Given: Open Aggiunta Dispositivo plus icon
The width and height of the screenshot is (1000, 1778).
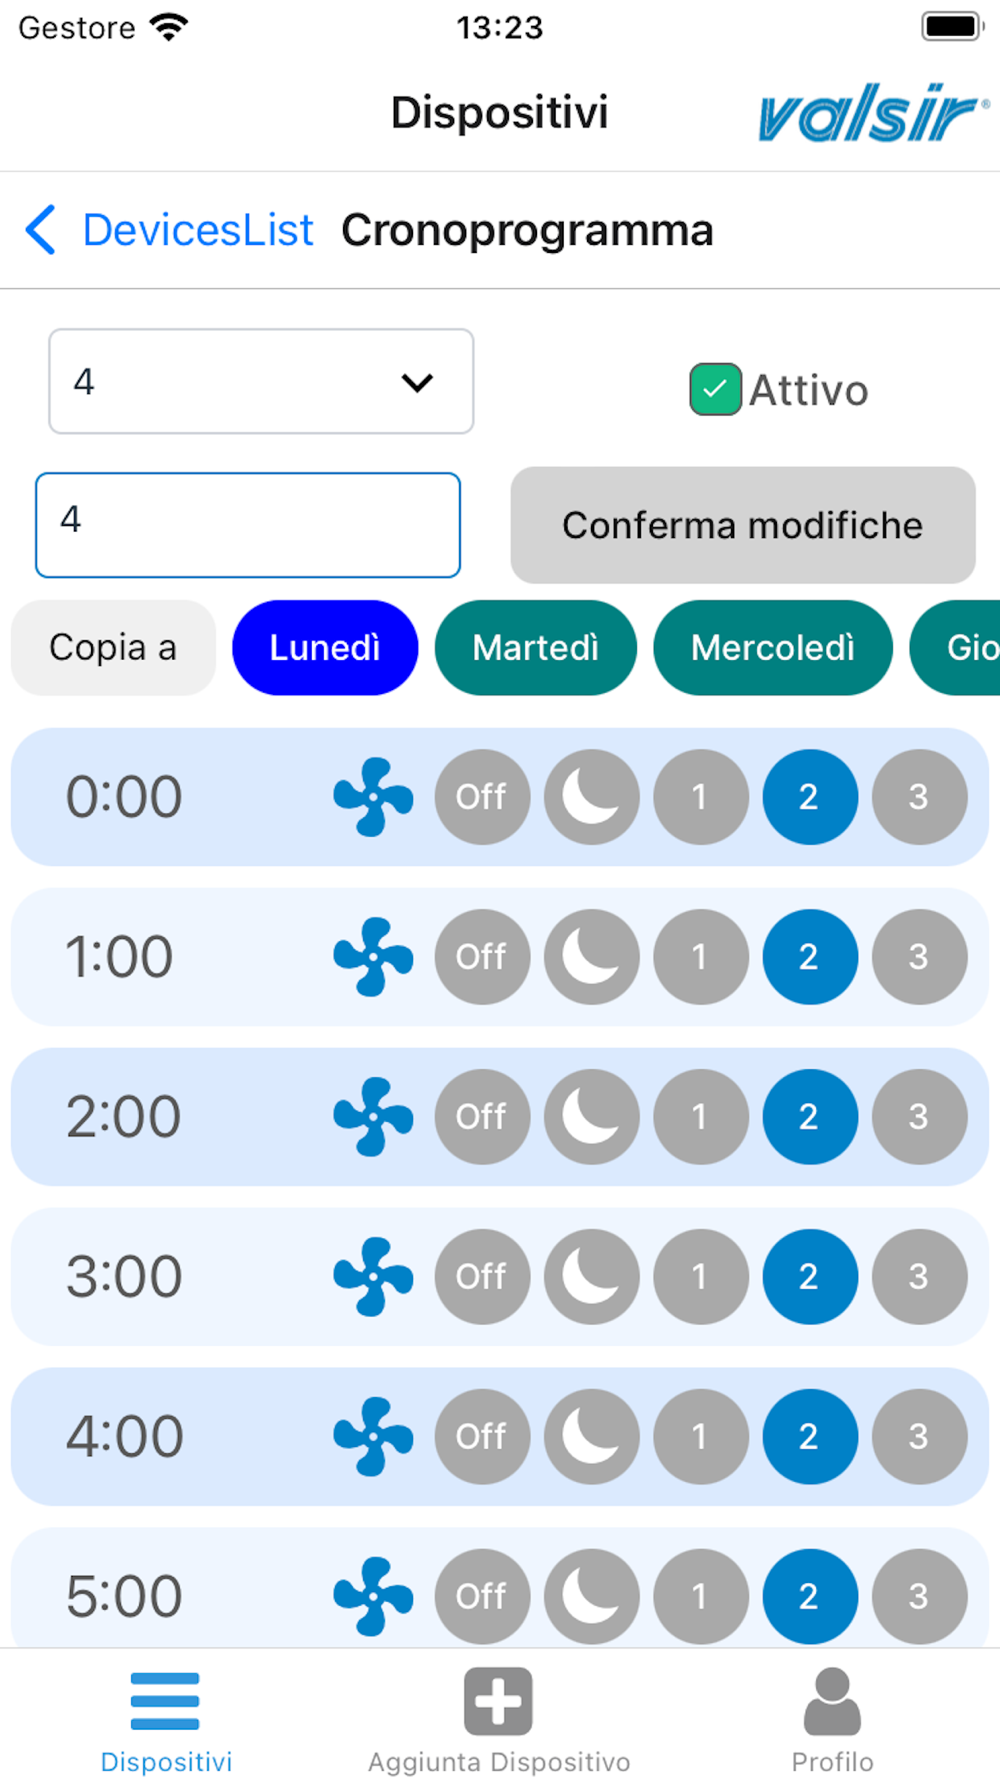Looking at the screenshot, I should pyautogui.click(x=498, y=1701).
